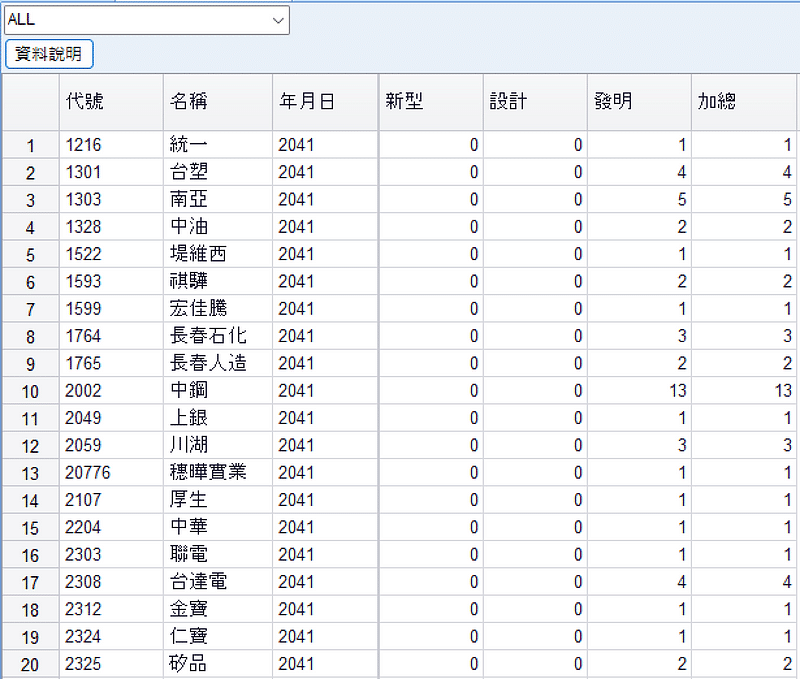Click 設計 value 0 in 台達電 row
This screenshot has width=800, height=679.
pos(535,582)
